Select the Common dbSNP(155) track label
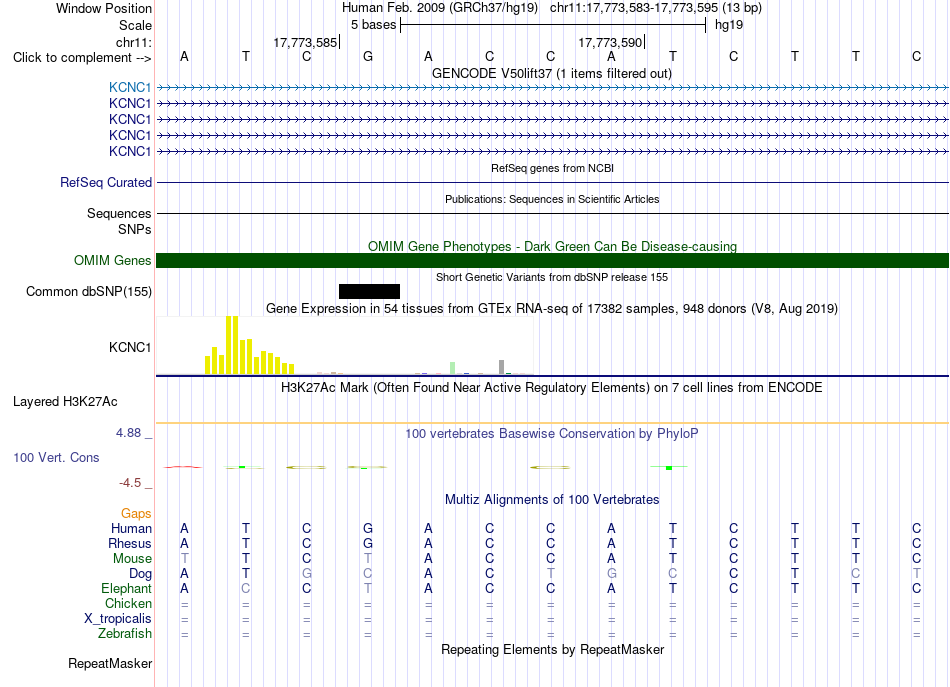The width and height of the screenshot is (950, 687). click(x=89, y=291)
